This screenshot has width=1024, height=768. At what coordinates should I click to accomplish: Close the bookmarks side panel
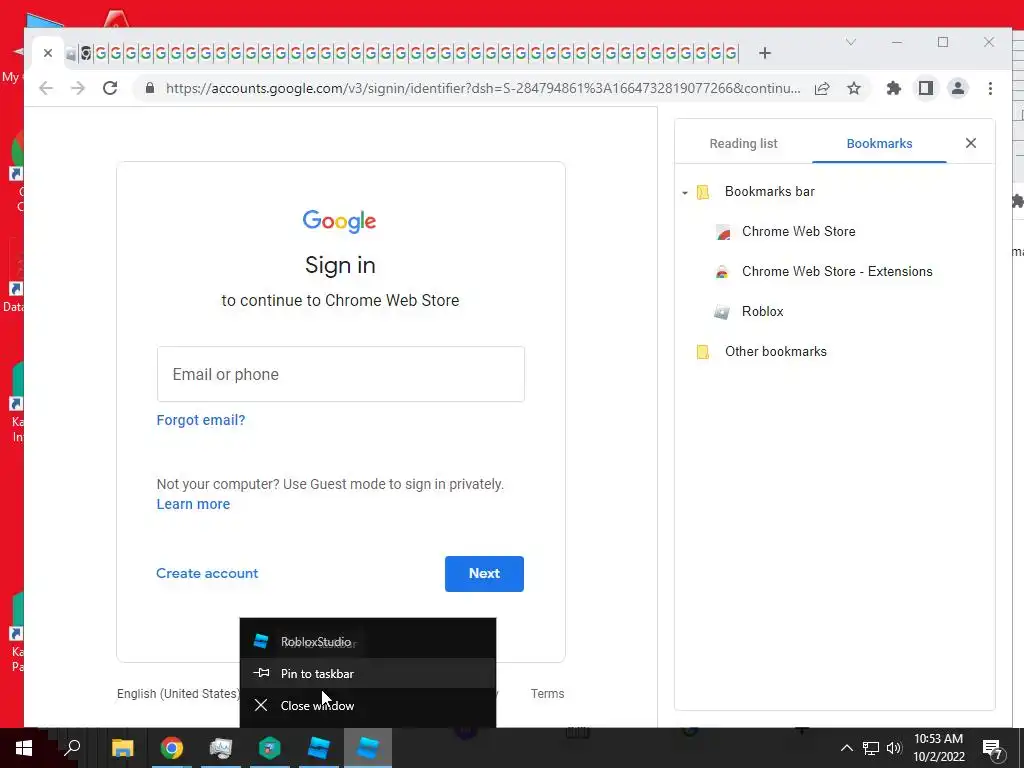click(x=970, y=143)
